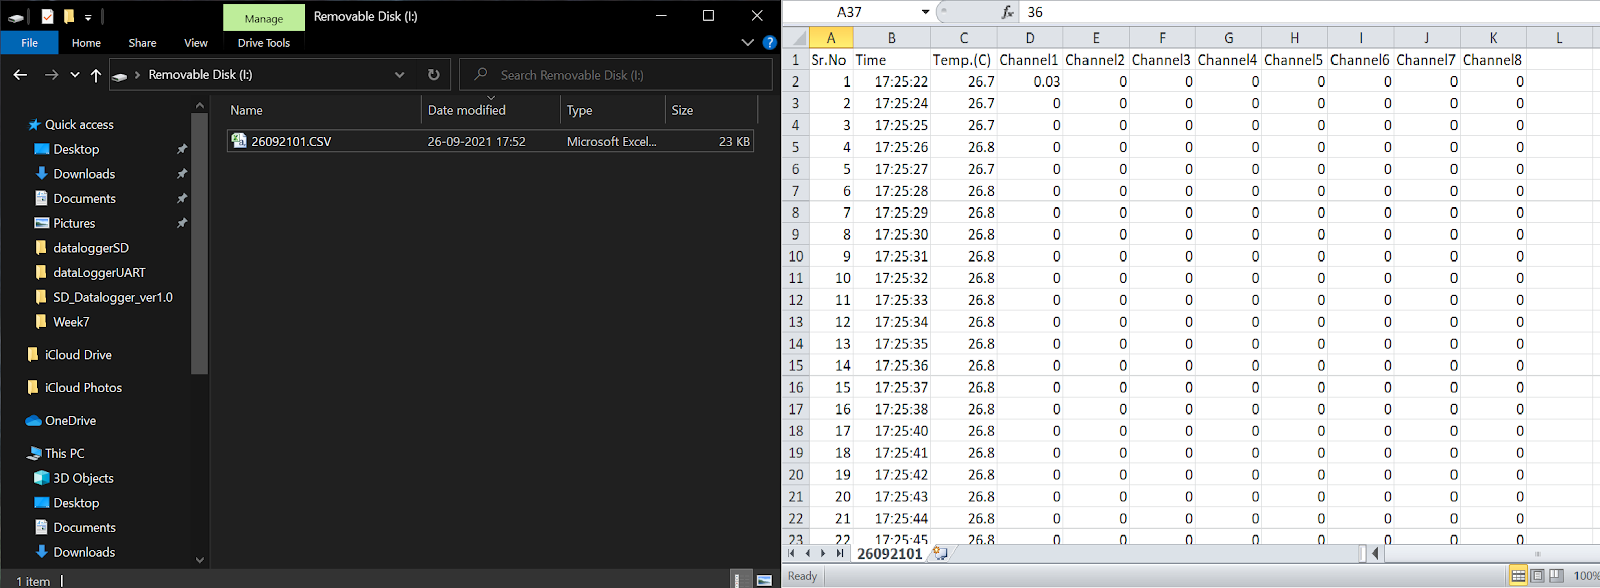The height and width of the screenshot is (588, 1600).
Task: Select column A header in Excel
Action: [830, 38]
